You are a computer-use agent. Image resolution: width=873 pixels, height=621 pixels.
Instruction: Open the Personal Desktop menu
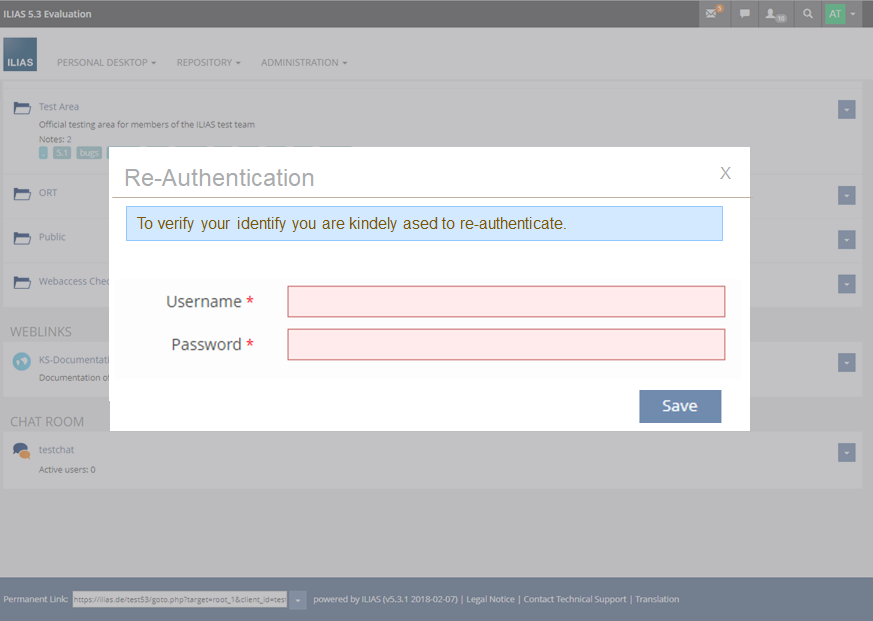point(106,63)
